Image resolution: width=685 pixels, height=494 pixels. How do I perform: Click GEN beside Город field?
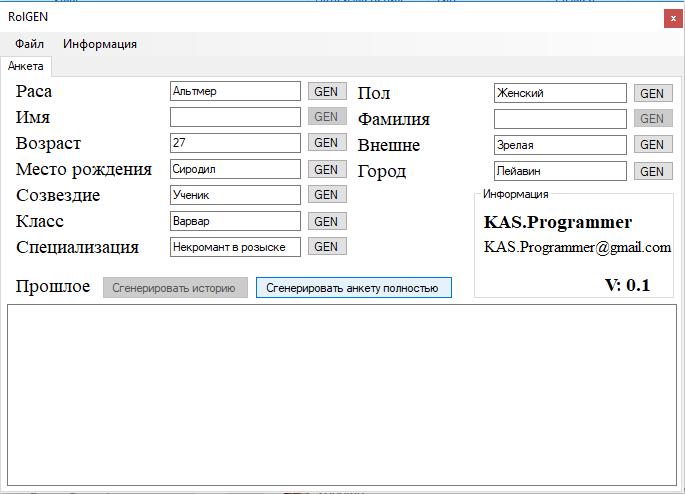[651, 171]
